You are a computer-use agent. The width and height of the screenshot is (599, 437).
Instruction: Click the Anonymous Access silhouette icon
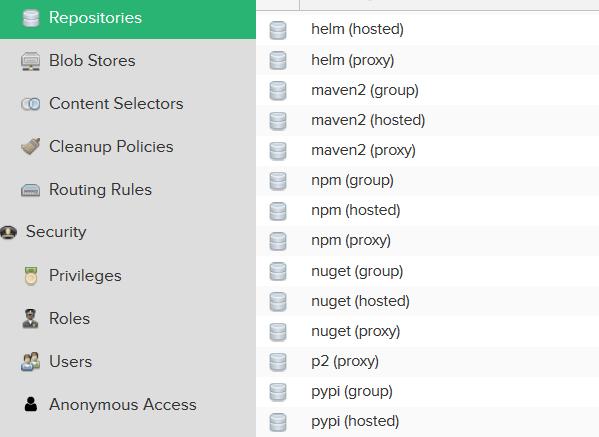pyautogui.click(x=31, y=404)
